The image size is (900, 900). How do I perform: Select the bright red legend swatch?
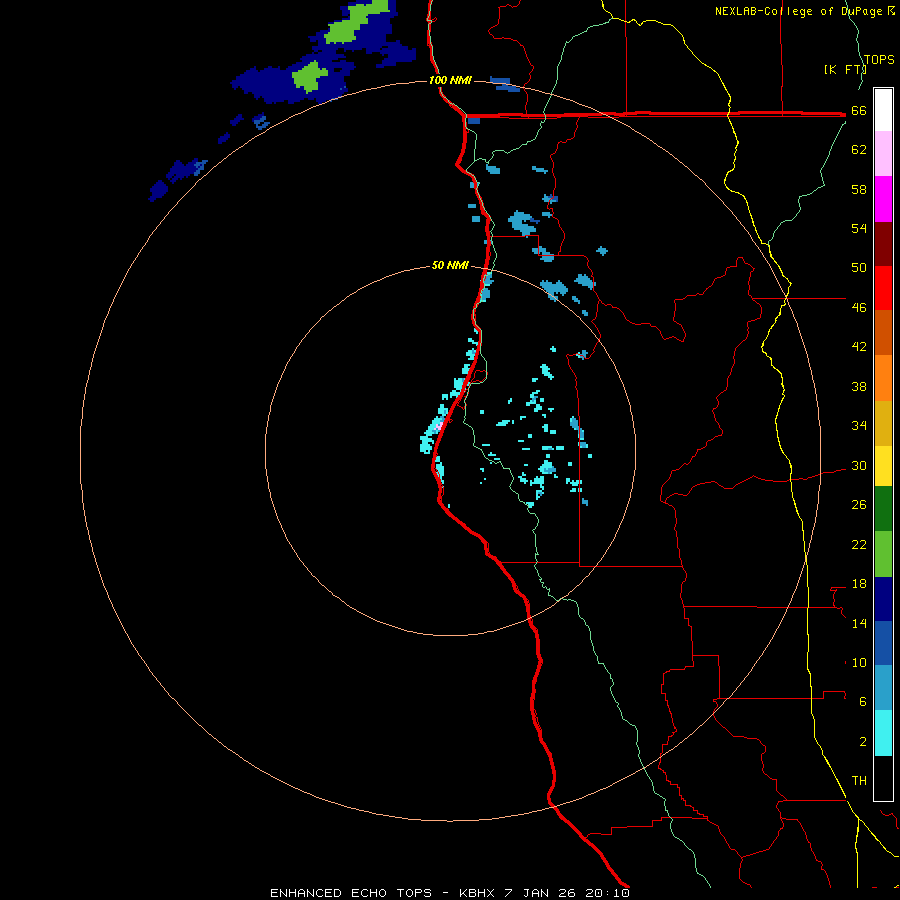[x=883, y=288]
